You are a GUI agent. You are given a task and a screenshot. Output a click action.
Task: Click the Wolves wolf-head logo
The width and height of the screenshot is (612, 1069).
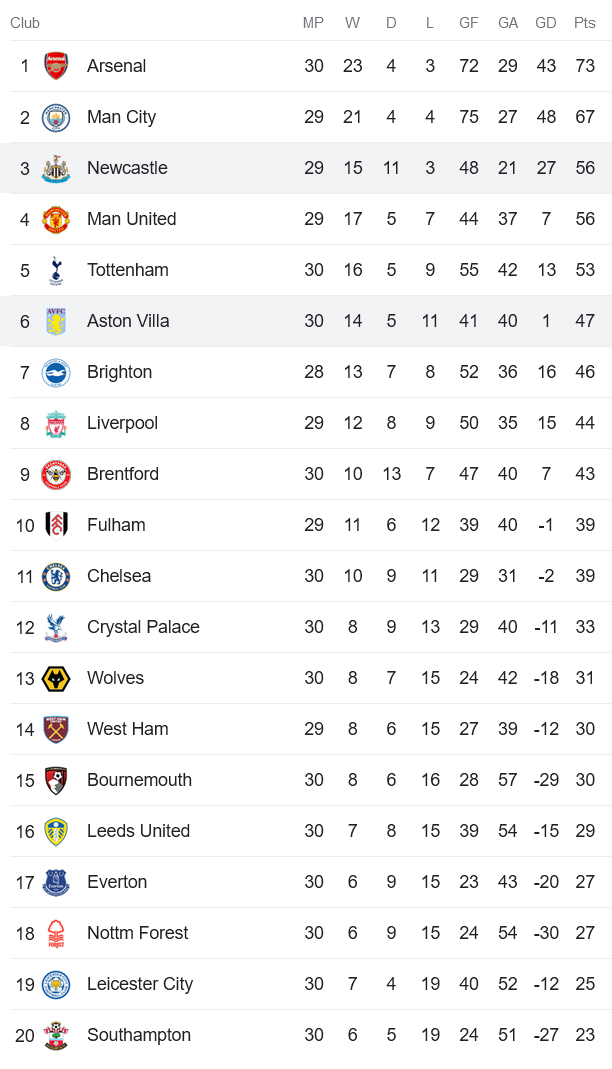(x=56, y=678)
